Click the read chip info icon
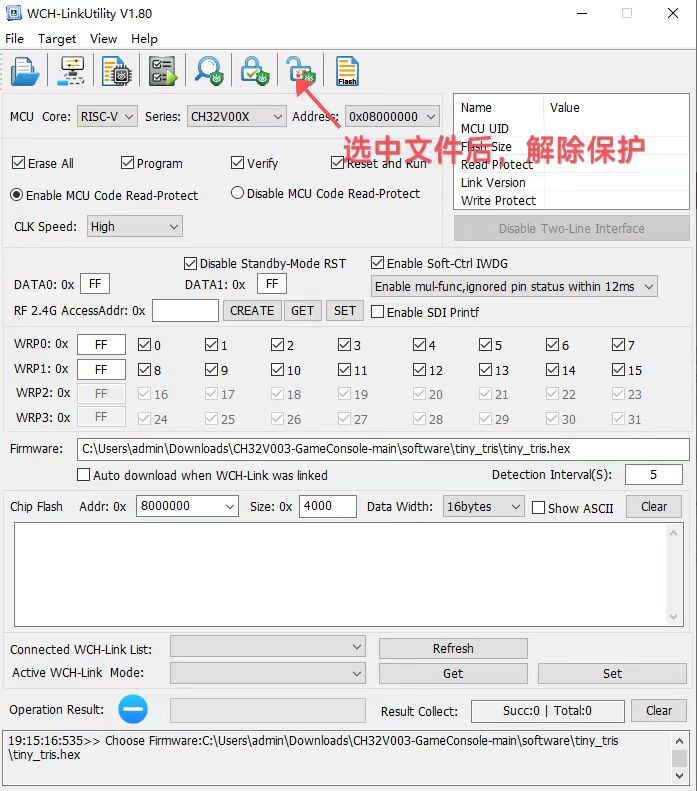The height and width of the screenshot is (791, 697). (118, 71)
